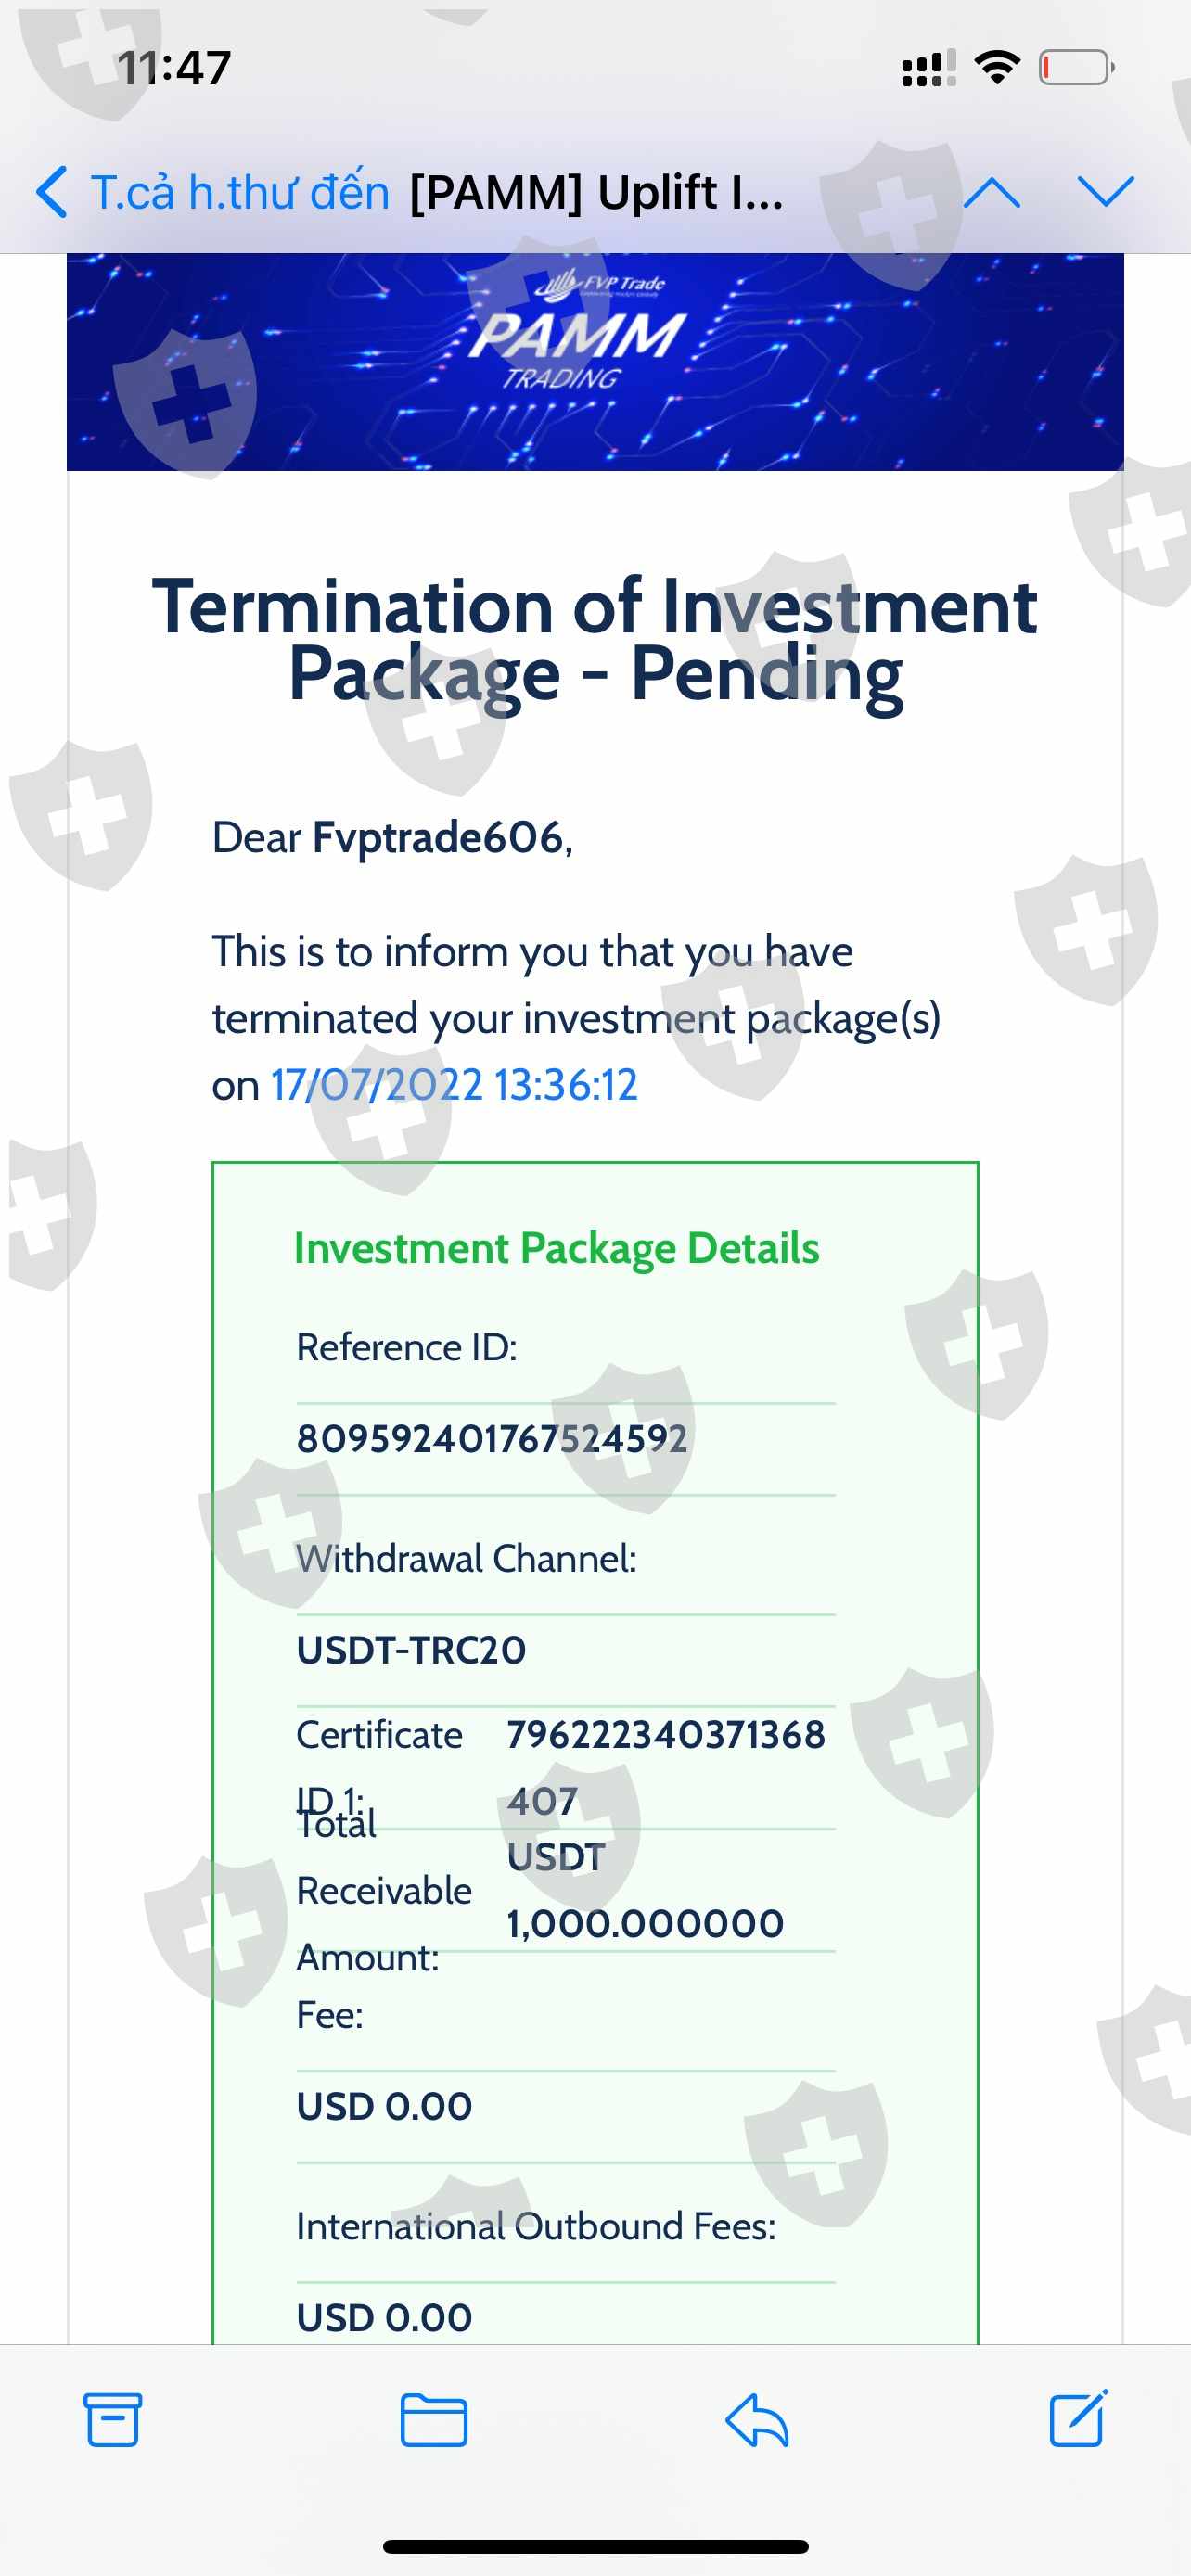Viewport: 1191px width, 2576px height.
Task: Tap the Reference ID number 809592401767524592
Action: click(492, 1438)
